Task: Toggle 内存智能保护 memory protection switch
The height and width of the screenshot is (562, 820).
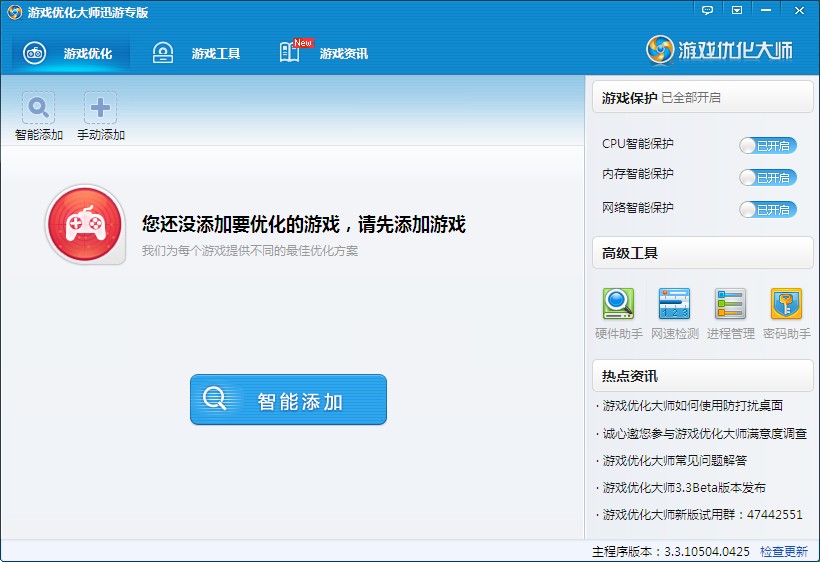Action: coord(767,178)
